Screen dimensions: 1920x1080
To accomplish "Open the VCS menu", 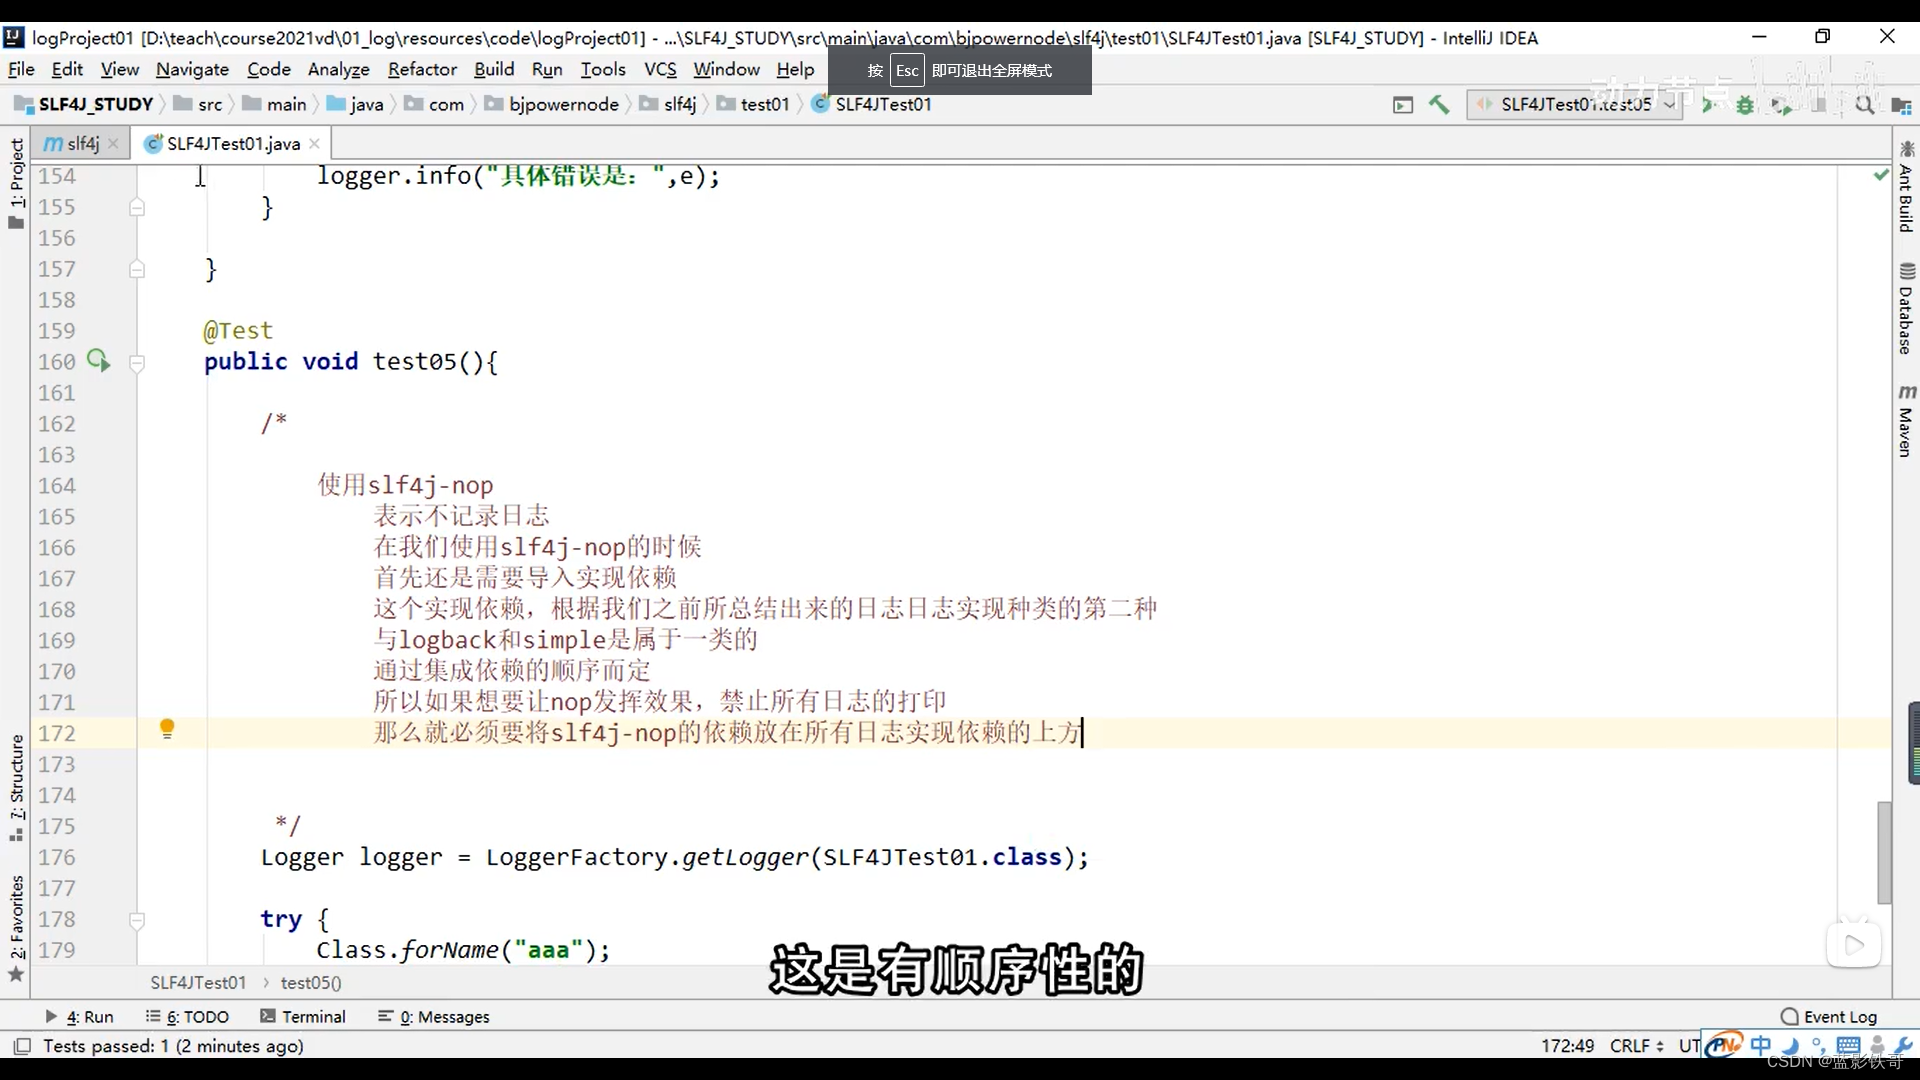I will click(660, 69).
